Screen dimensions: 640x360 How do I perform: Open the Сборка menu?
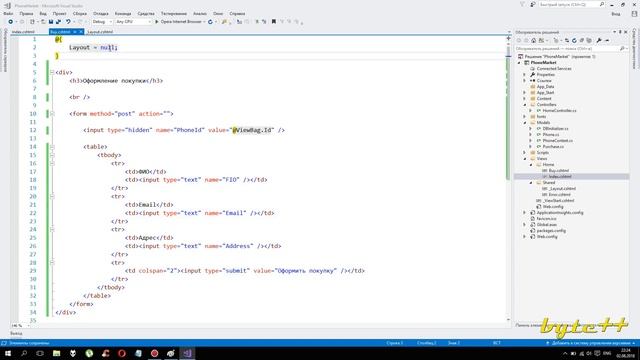(x=80, y=13)
